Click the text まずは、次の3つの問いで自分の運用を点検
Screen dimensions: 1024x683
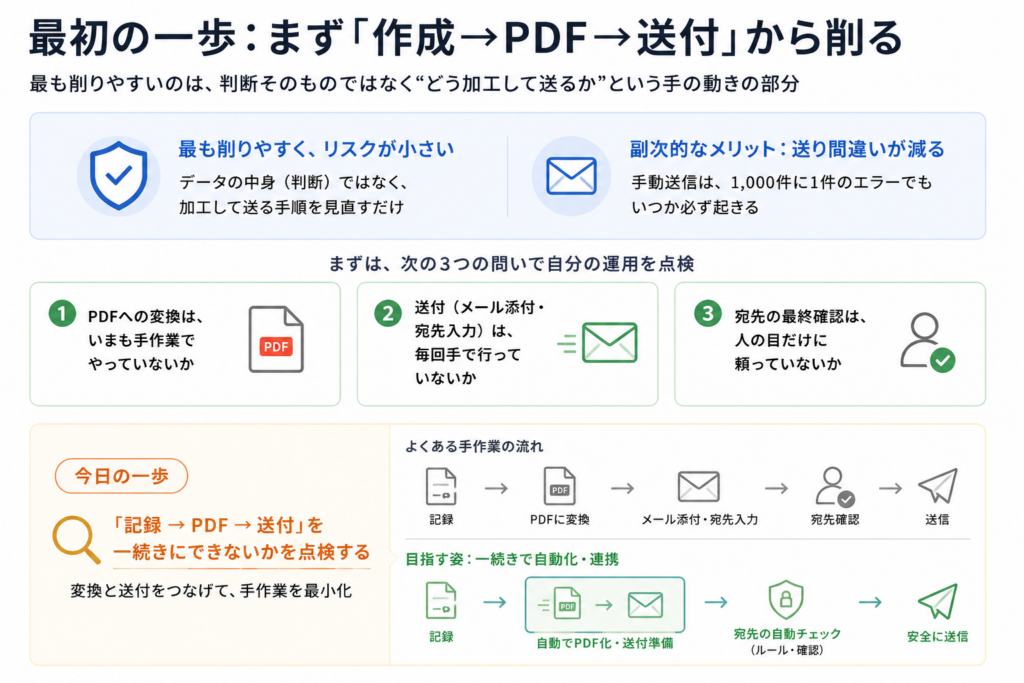click(x=511, y=264)
